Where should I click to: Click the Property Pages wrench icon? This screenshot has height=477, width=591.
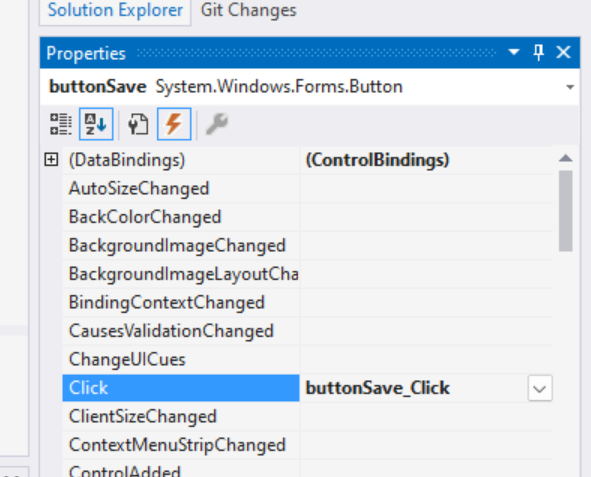(217, 124)
